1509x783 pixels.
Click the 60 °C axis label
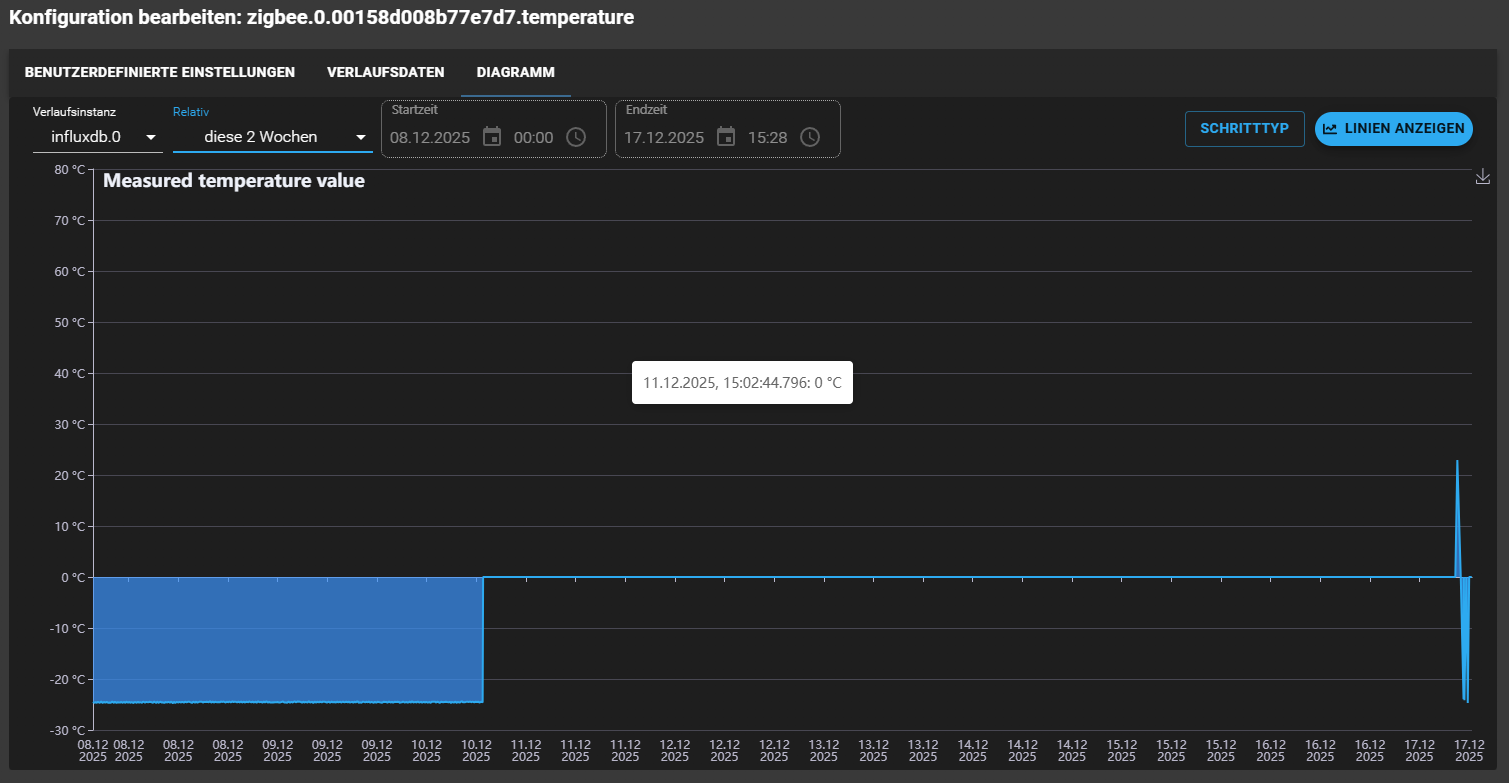70,271
